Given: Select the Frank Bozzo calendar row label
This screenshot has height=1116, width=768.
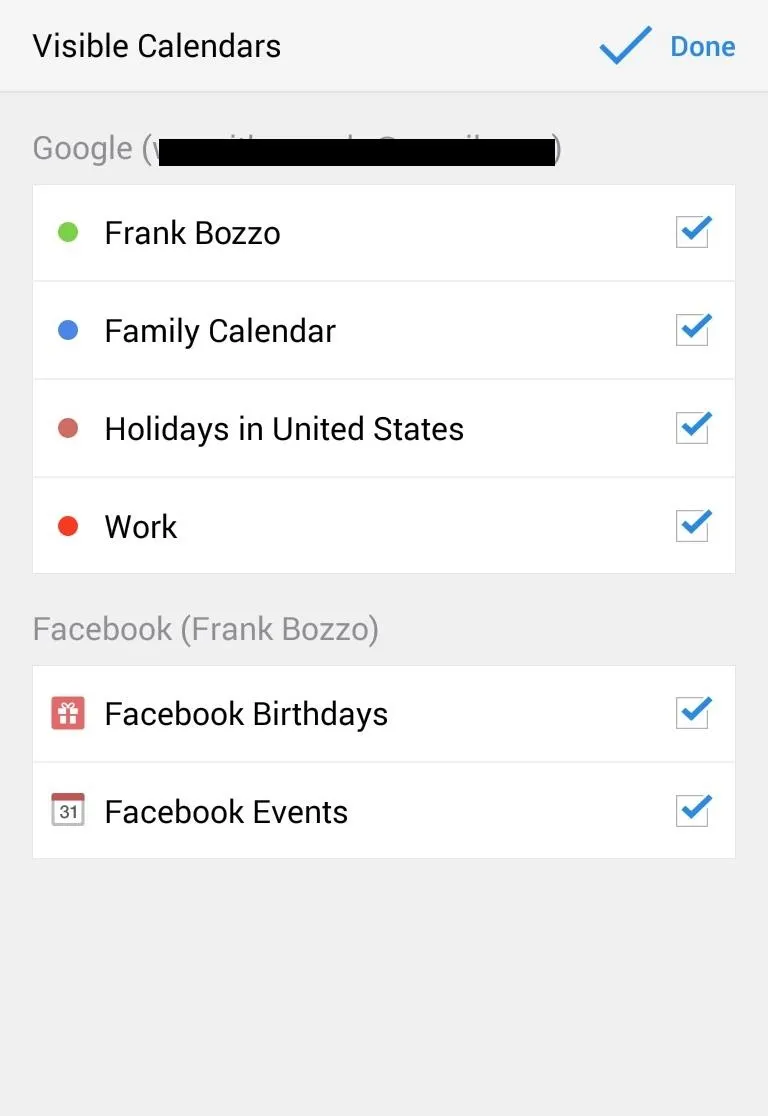Looking at the screenshot, I should [192, 233].
